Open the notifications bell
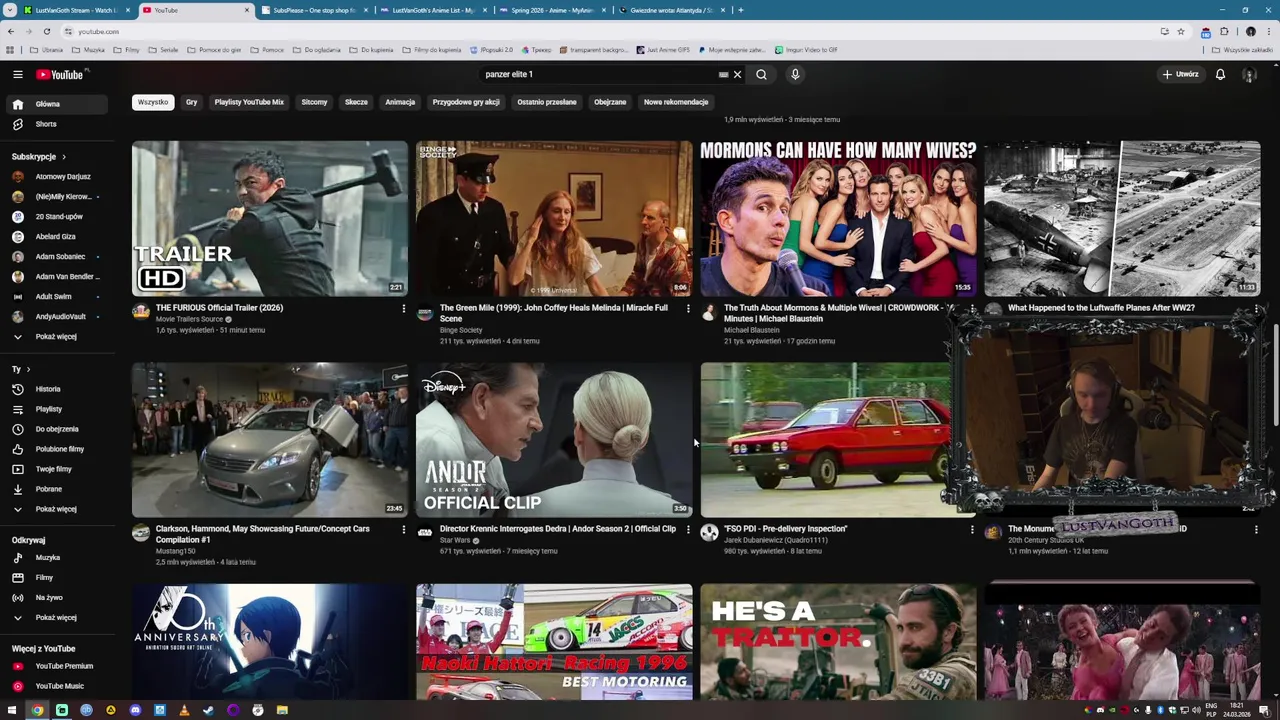Viewport: 1280px width, 720px height. [1220, 74]
